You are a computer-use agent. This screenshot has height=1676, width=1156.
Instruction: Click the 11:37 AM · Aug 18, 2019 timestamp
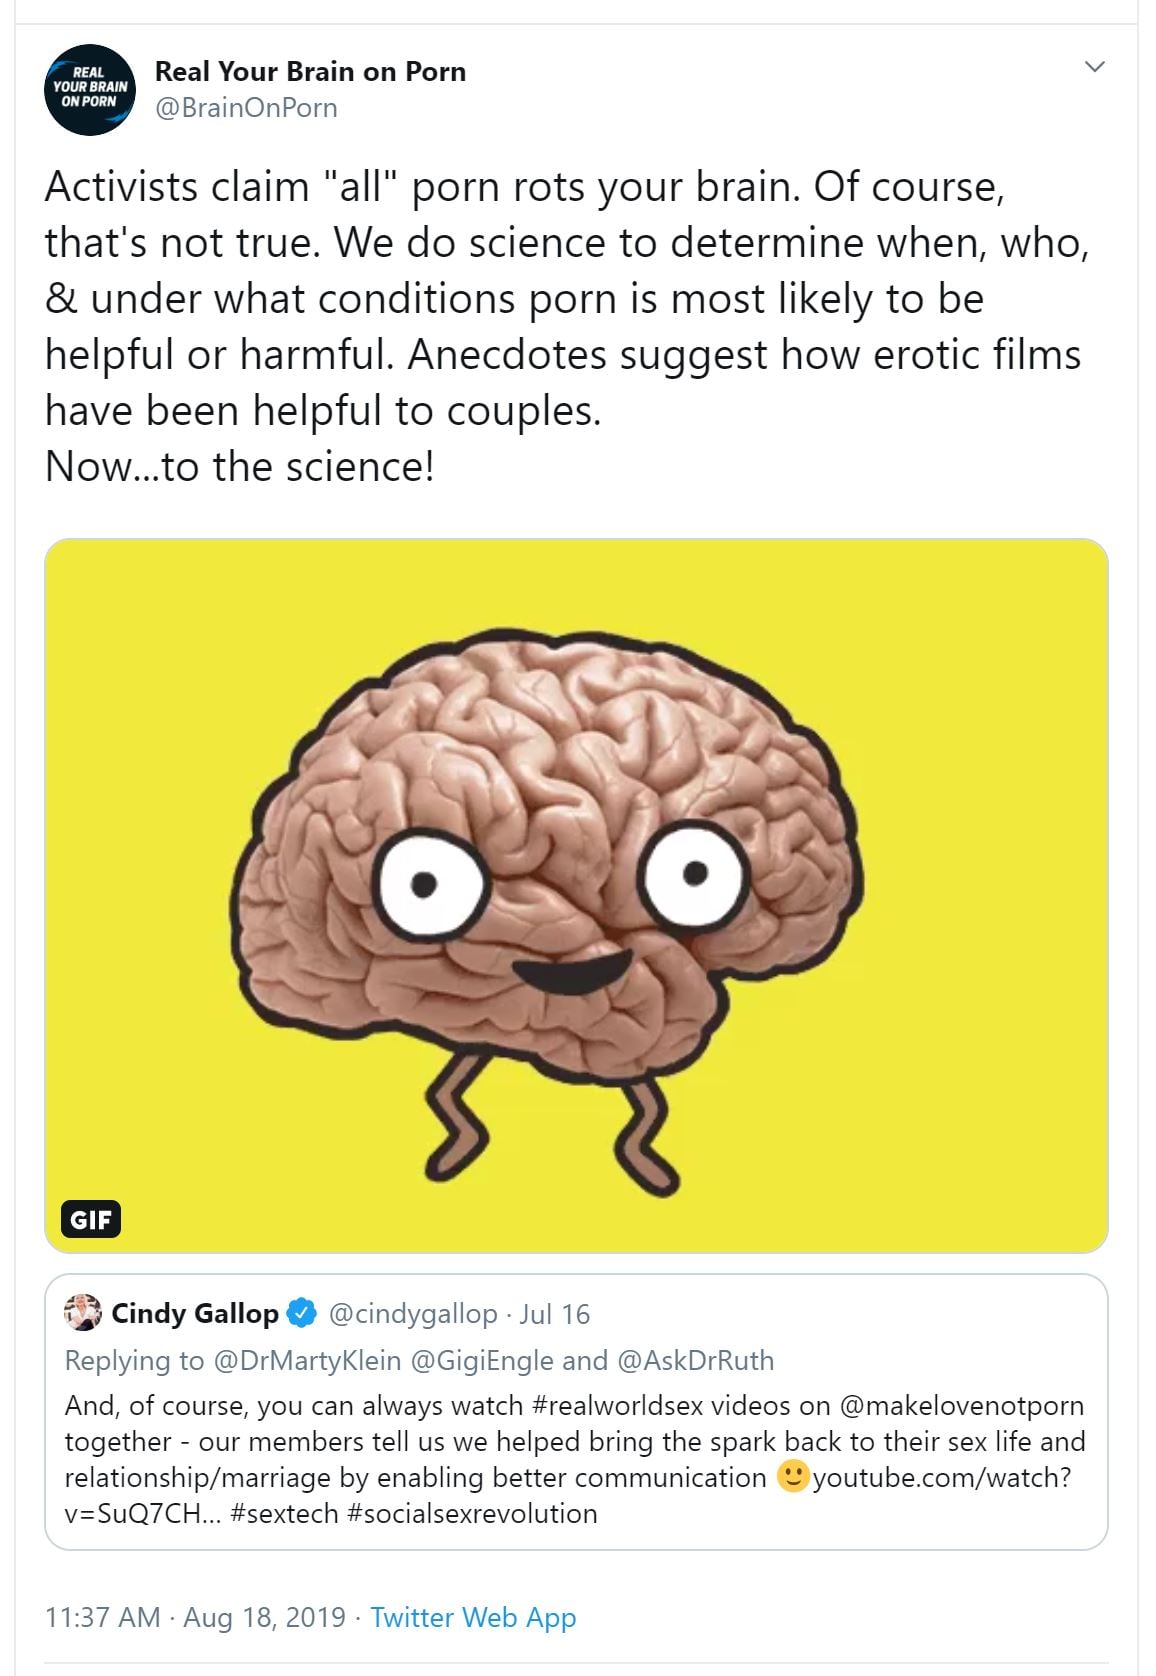tap(195, 1617)
